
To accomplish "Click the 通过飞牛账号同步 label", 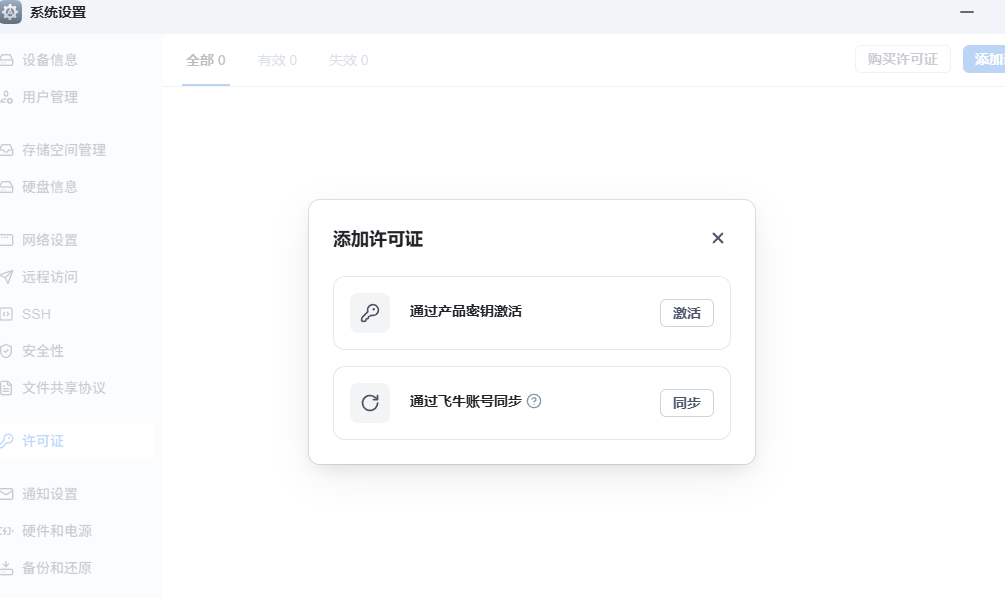I will click(466, 401).
